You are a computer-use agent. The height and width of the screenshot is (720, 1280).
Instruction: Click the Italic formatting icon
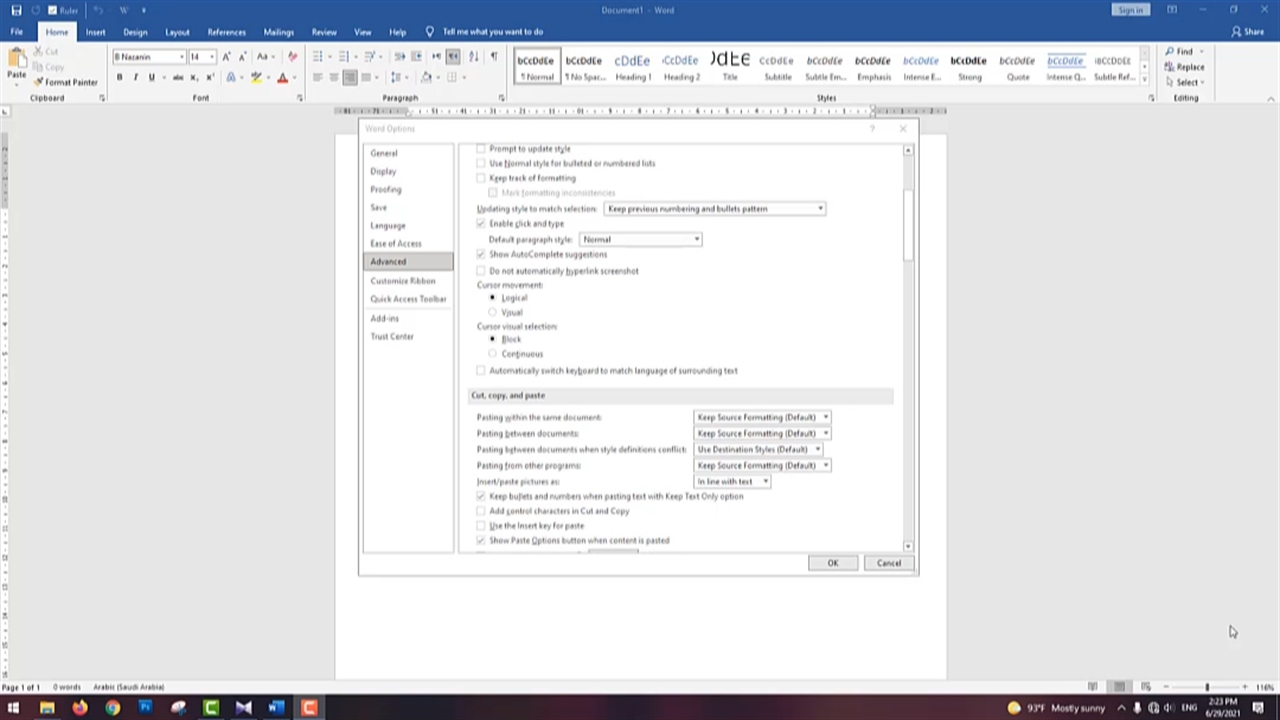point(136,78)
